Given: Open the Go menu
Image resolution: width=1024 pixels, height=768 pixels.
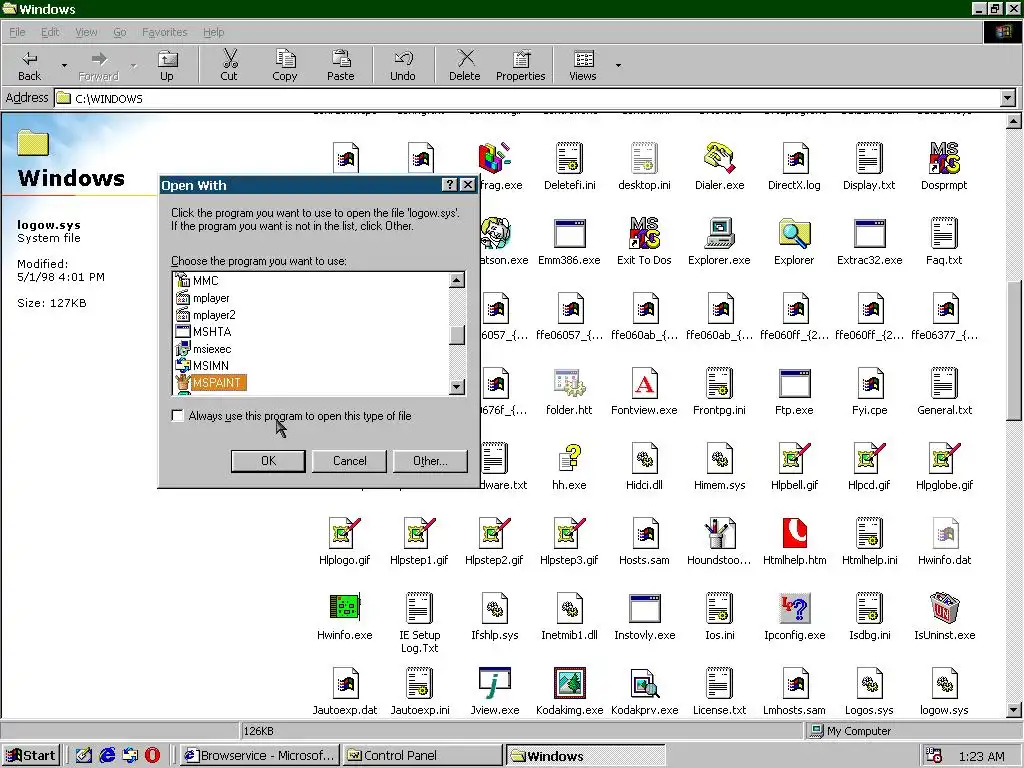Looking at the screenshot, I should (x=120, y=32).
